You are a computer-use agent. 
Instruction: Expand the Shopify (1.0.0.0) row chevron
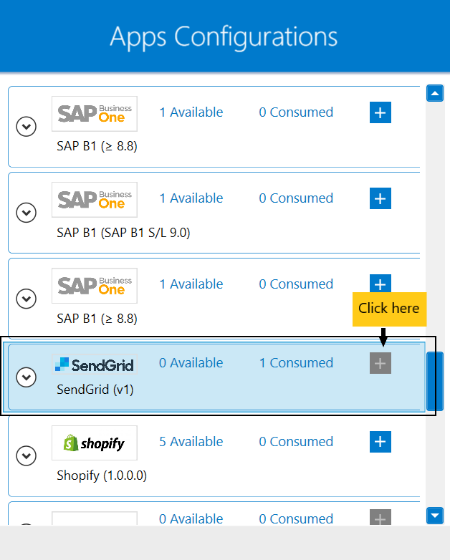point(26,456)
